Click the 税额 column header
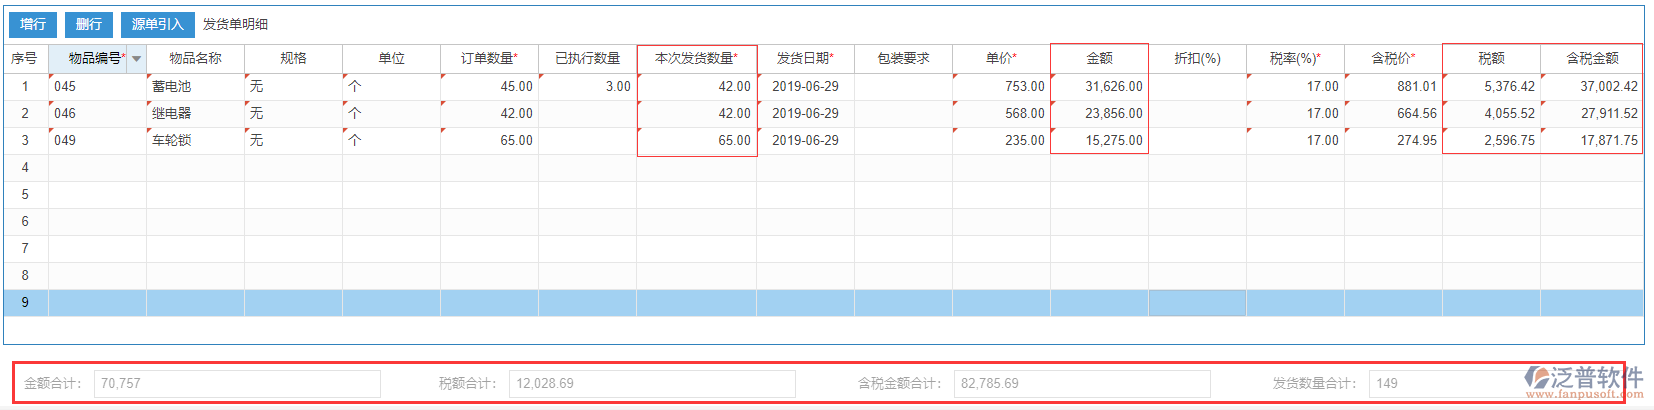This screenshot has height=410, width=1654. (1491, 59)
